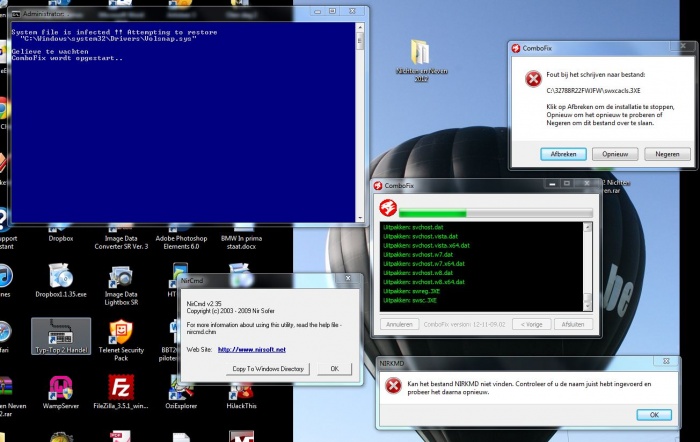Open the Nichten en Neven 2012 folder
The width and height of the screenshot is (700, 442).
click(x=421, y=60)
